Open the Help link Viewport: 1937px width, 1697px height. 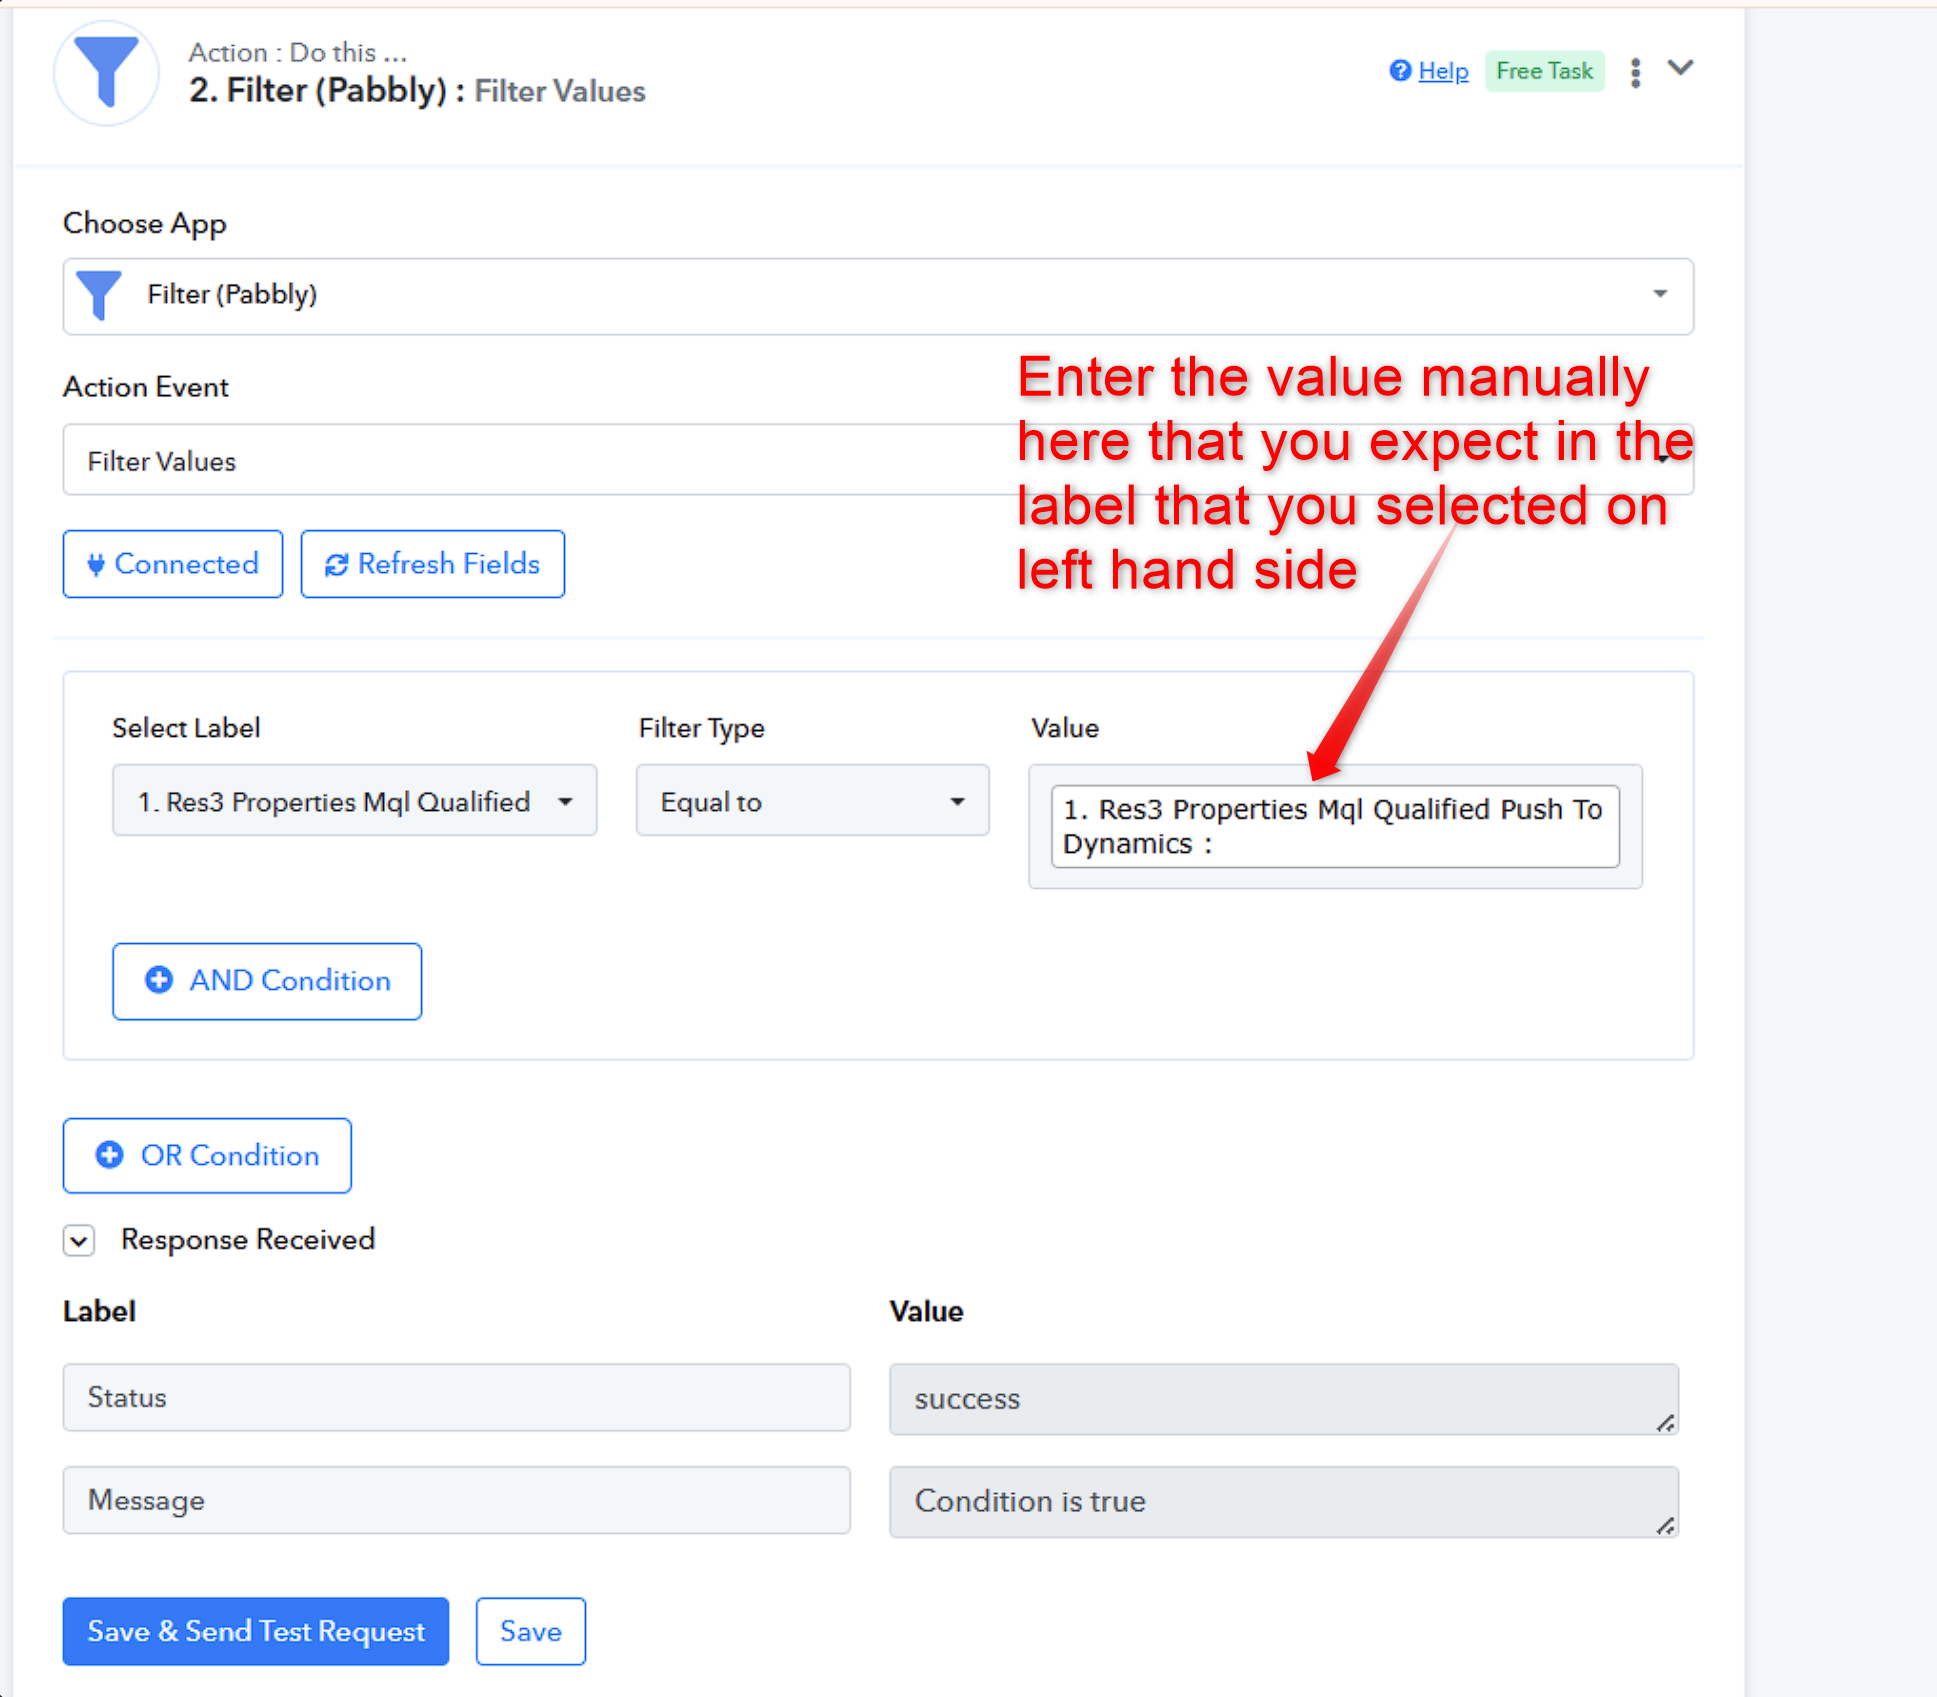[x=1443, y=71]
